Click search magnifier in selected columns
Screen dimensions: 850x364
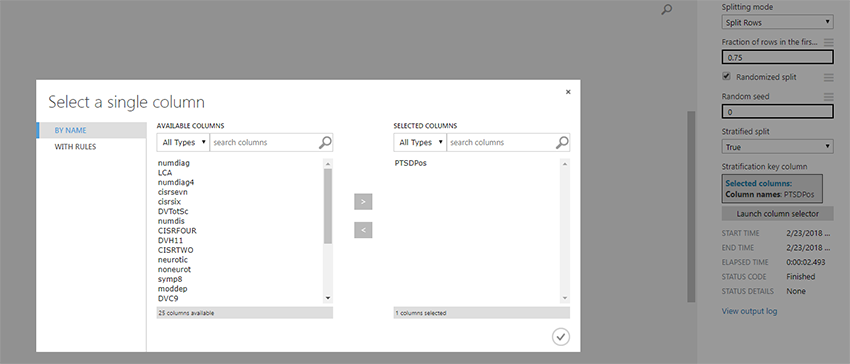point(562,142)
